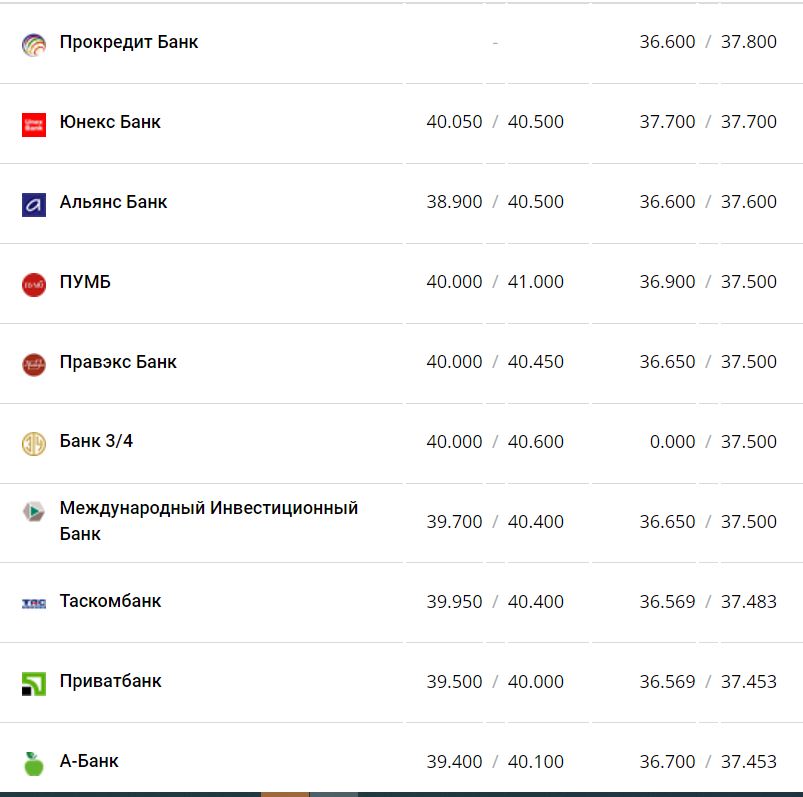Click the Правэкс Банк logo icon

click(34, 364)
